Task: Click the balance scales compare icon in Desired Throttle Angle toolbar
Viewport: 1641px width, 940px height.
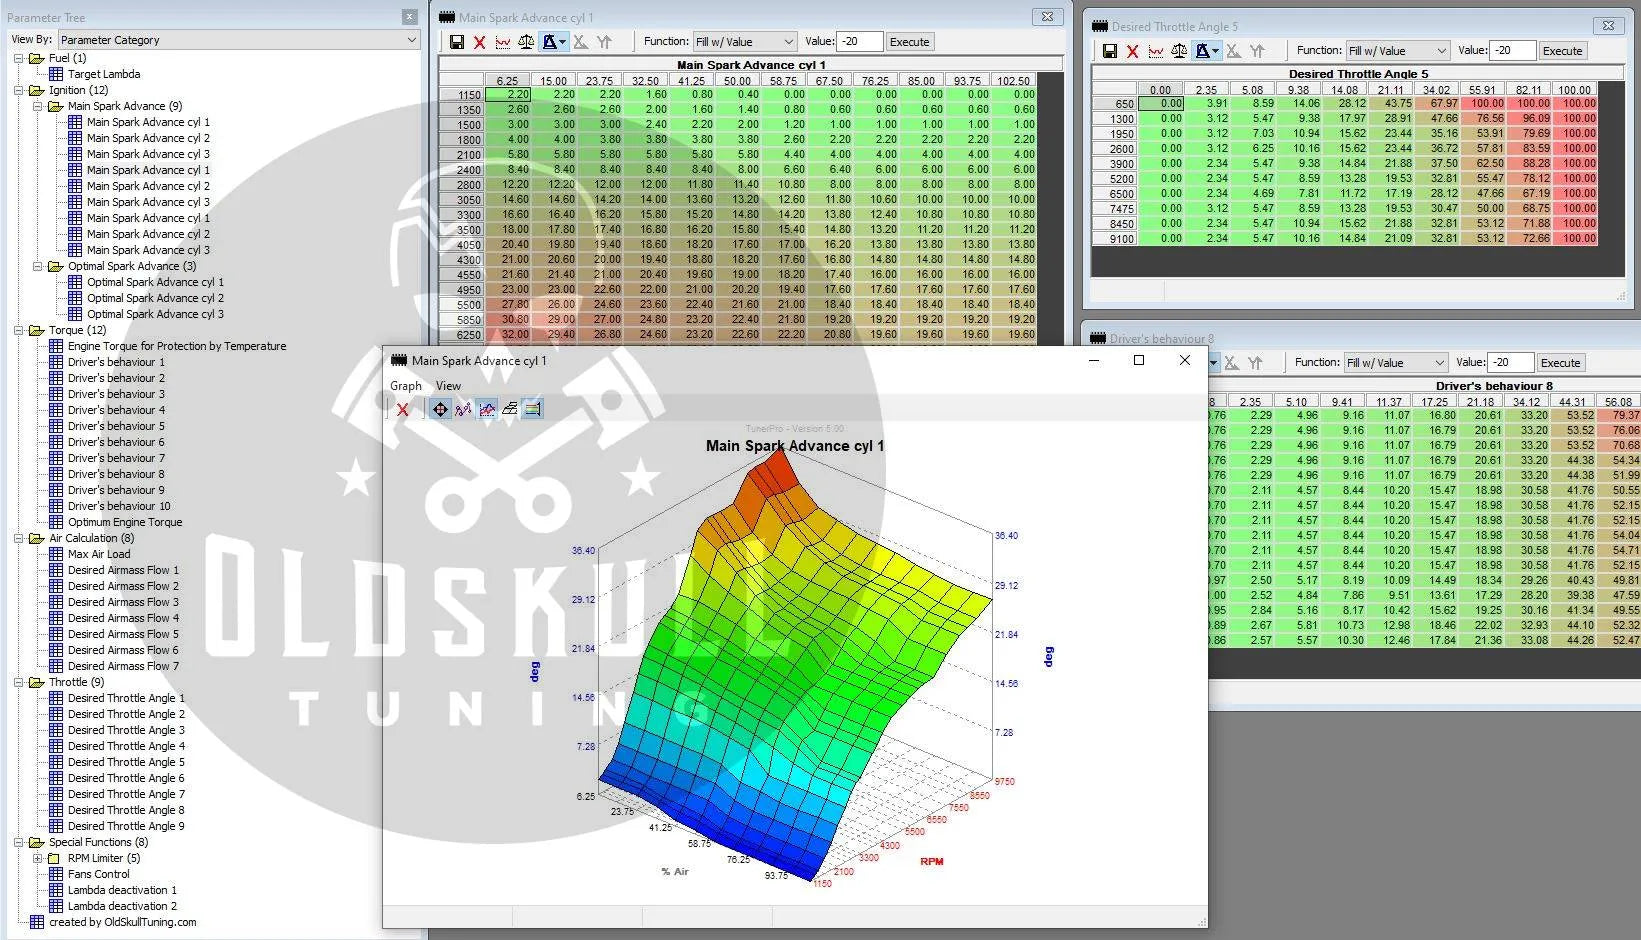Action: click(1179, 51)
